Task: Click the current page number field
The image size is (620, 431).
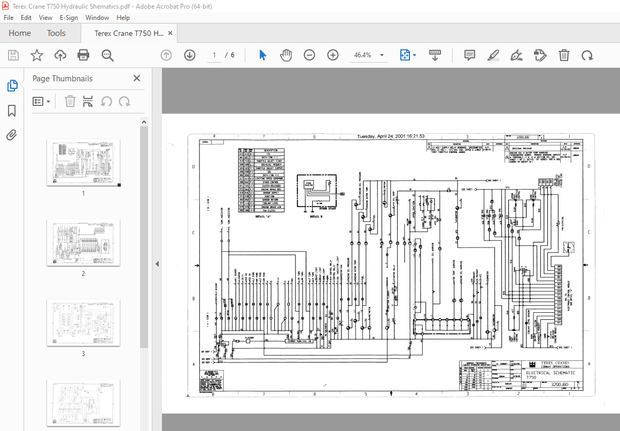Action: 214,55
